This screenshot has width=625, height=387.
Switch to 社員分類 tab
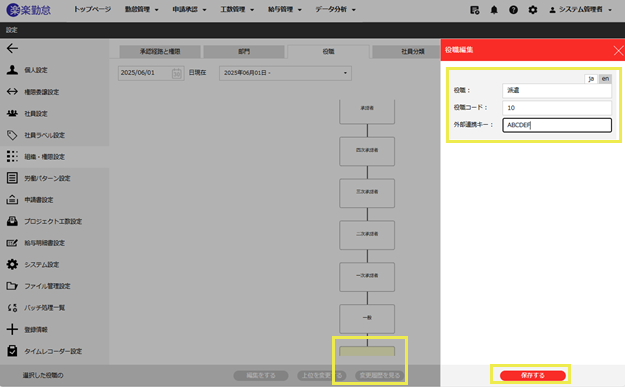pyautogui.click(x=407, y=51)
